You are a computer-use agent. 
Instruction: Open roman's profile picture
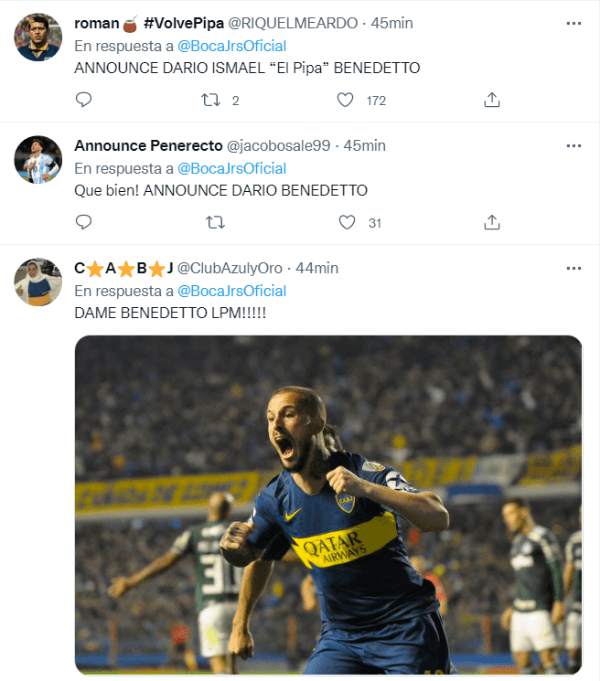[38, 38]
